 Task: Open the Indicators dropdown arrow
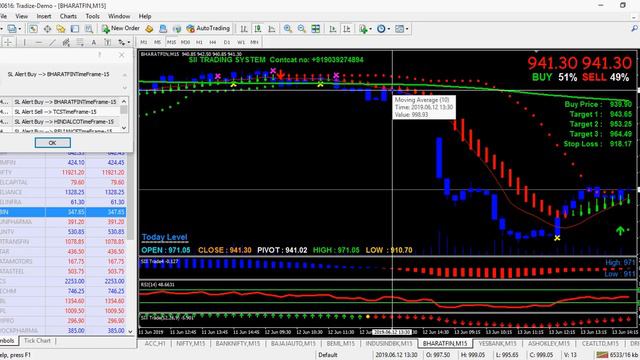click(370, 29)
